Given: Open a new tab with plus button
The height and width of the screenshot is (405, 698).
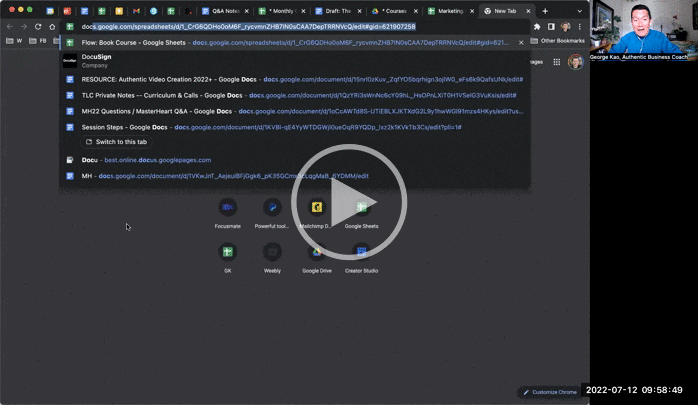Looking at the screenshot, I should (545, 11).
